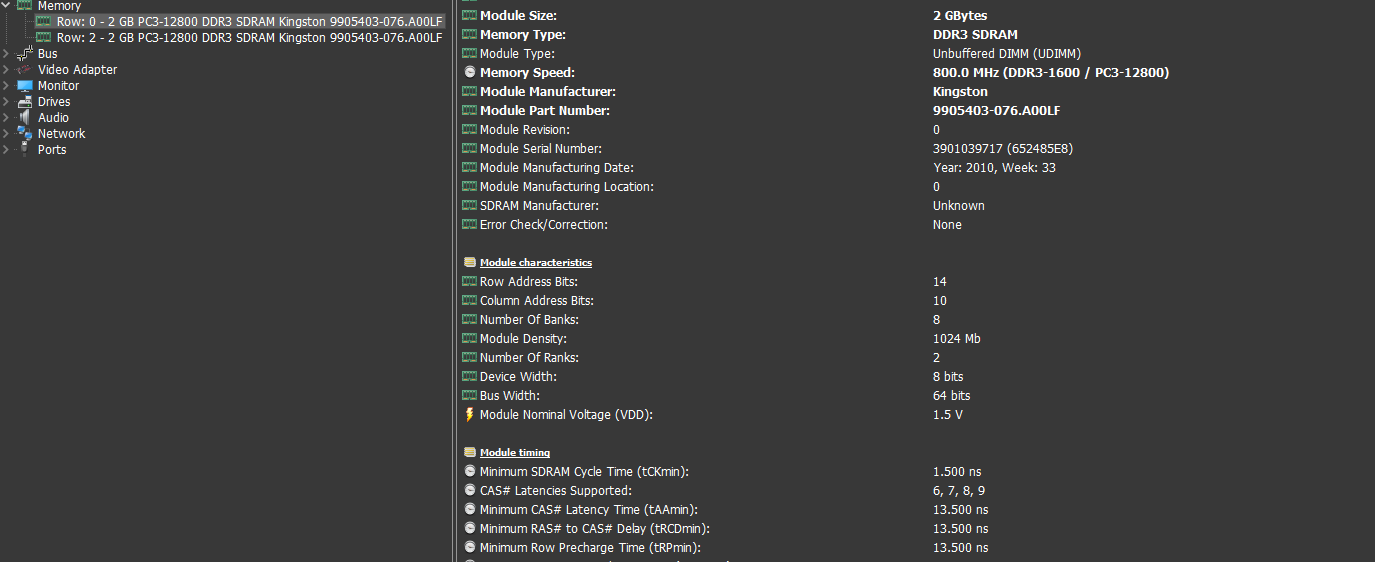Select the SDRAM Manufacturer Unknown value

point(959,206)
